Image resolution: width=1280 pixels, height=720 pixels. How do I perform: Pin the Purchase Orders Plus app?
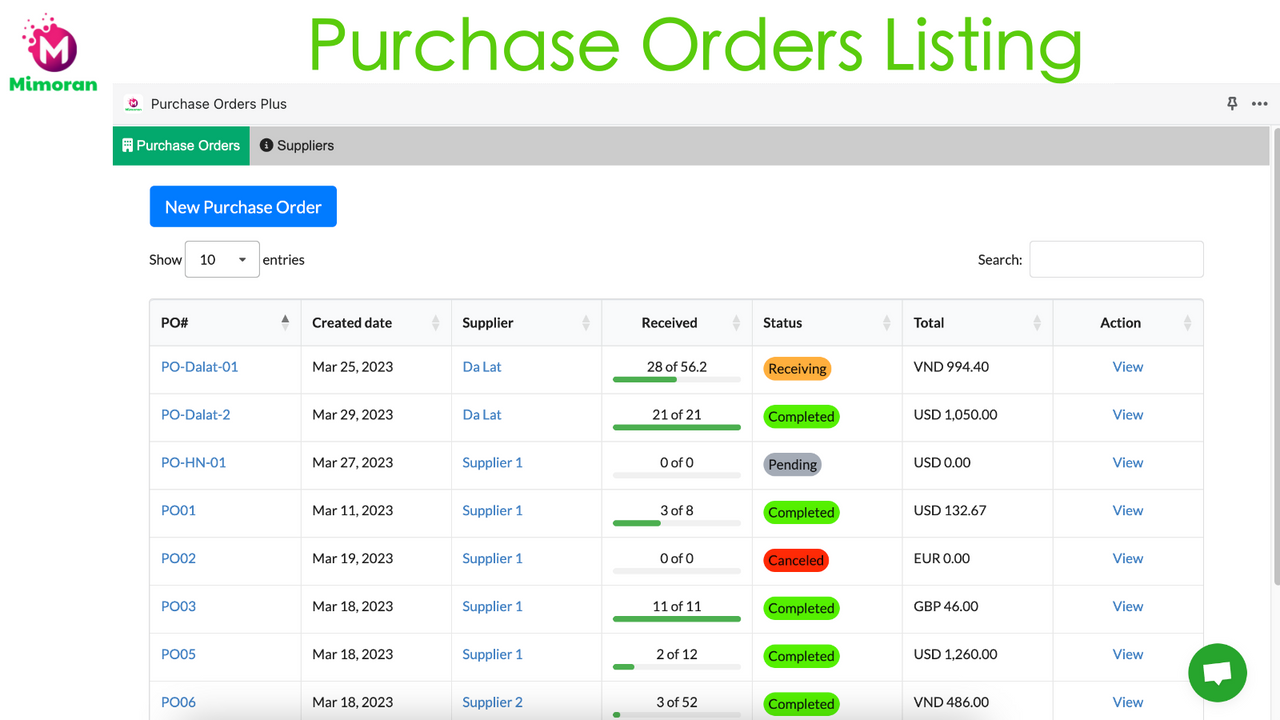pyautogui.click(x=1232, y=103)
